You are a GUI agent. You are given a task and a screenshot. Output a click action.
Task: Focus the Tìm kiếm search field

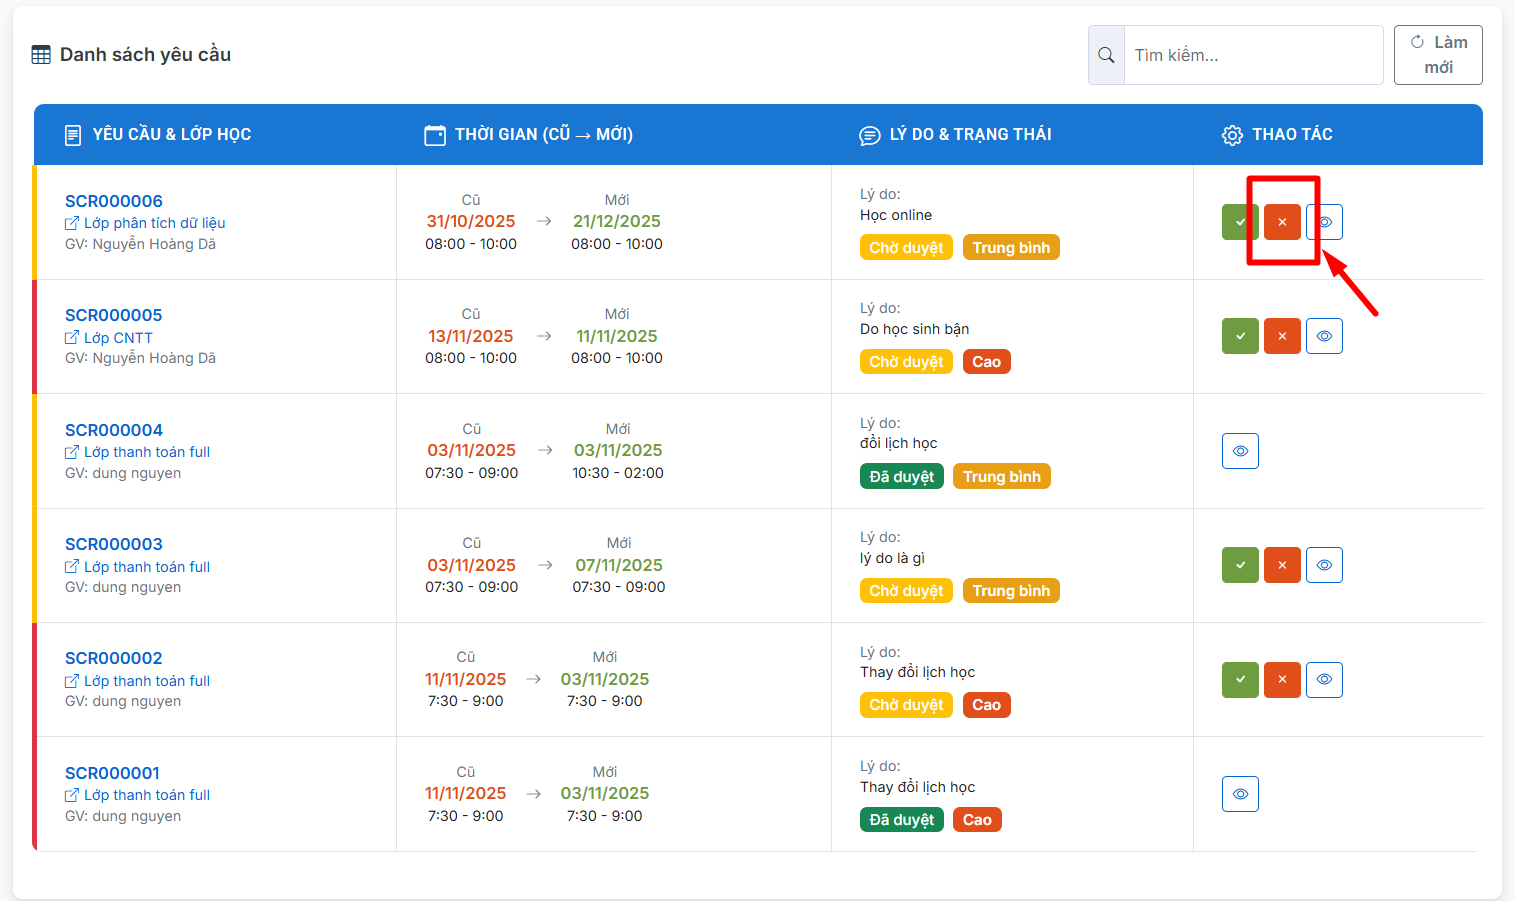click(1252, 55)
